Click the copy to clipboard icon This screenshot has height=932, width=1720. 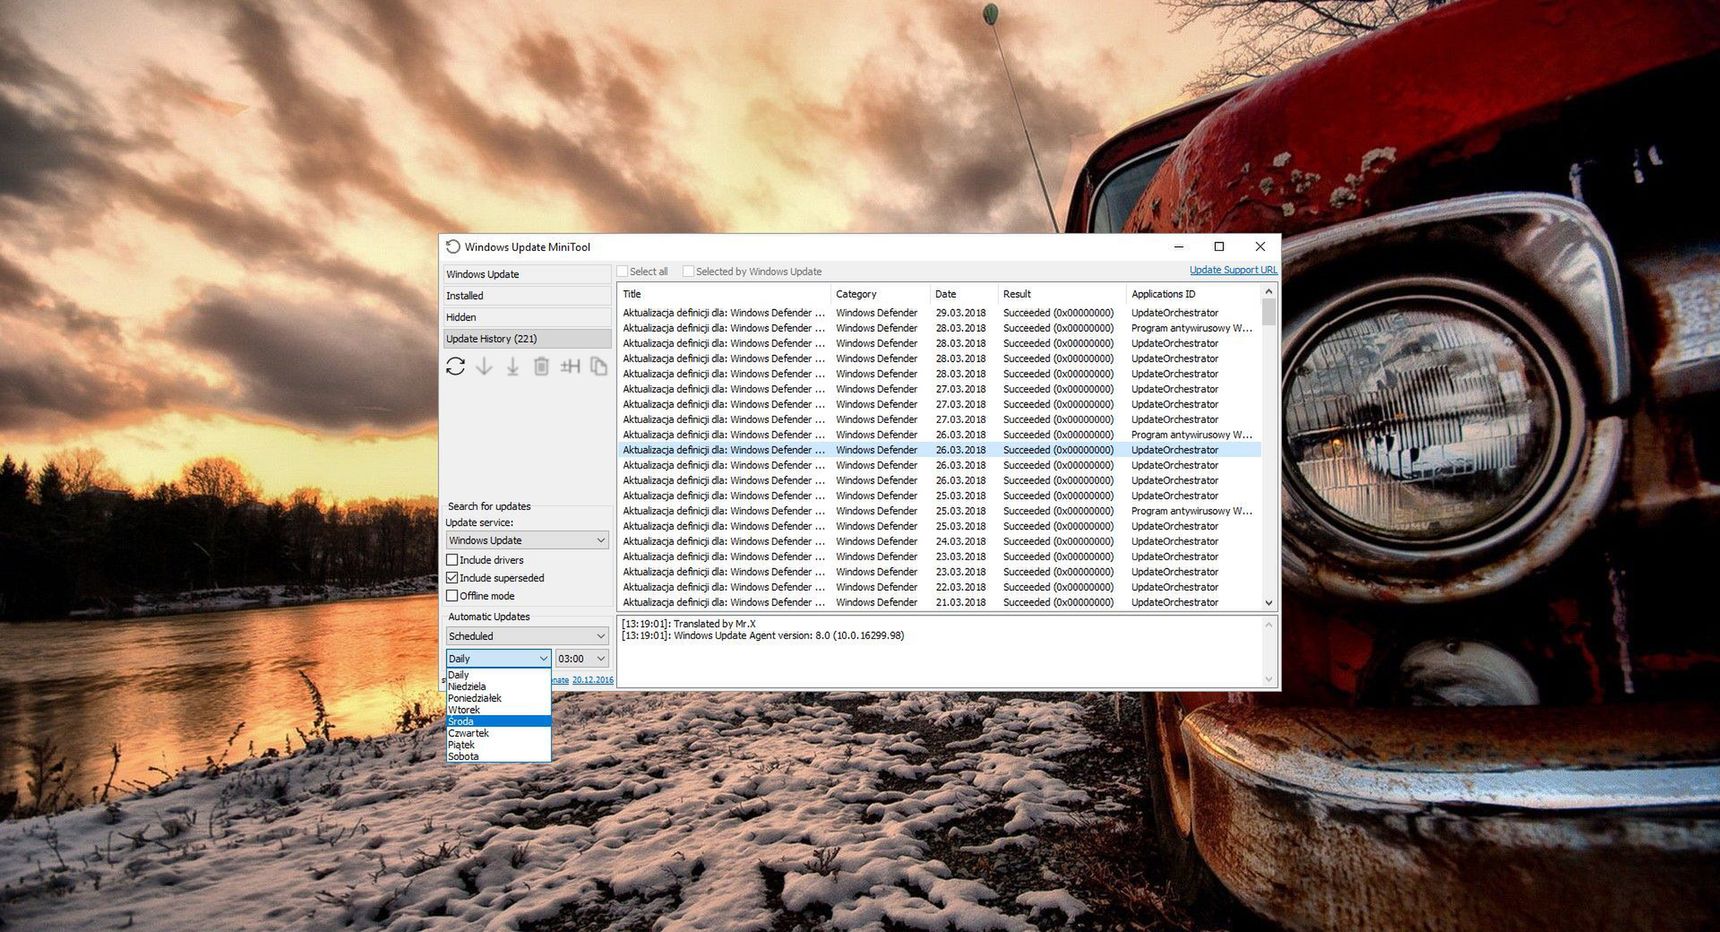599,367
